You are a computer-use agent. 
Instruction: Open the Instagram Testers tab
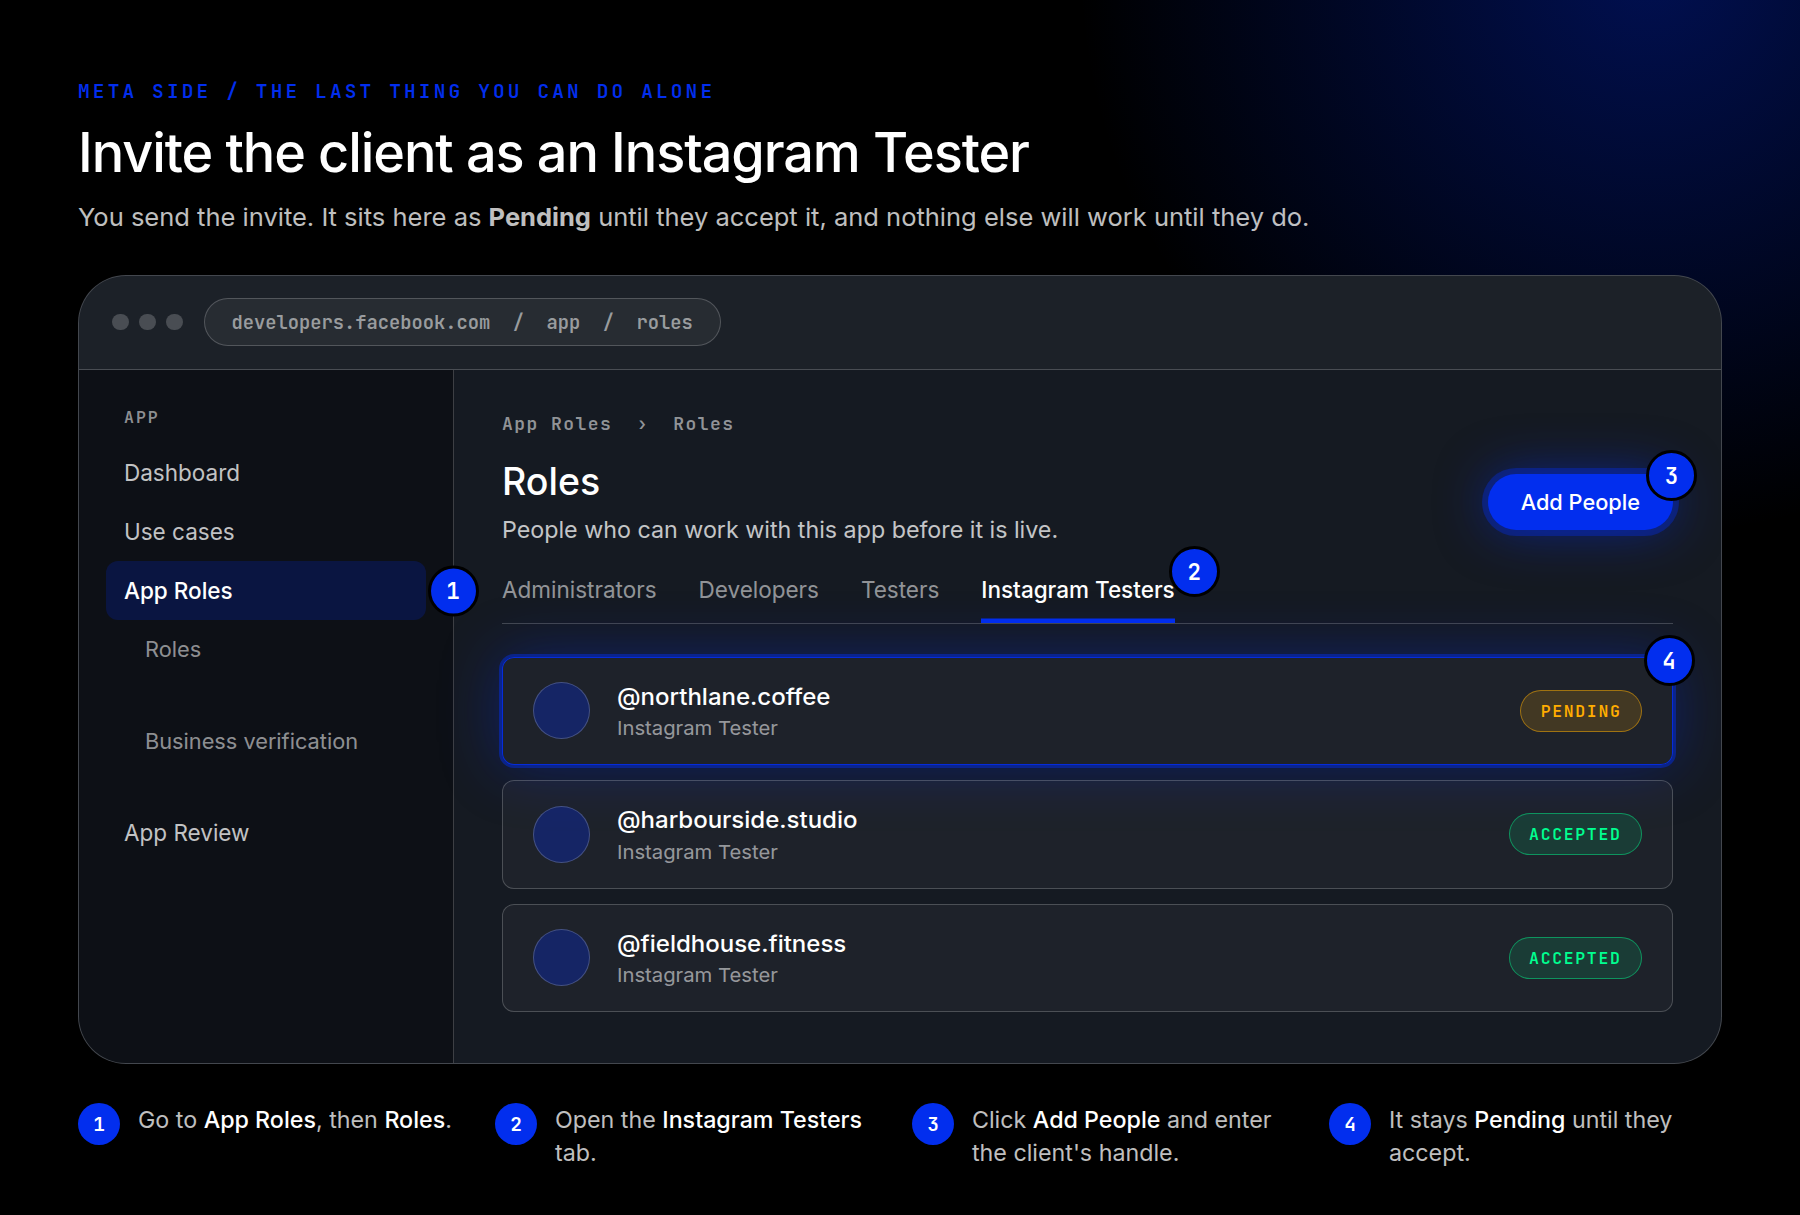point(1077,590)
